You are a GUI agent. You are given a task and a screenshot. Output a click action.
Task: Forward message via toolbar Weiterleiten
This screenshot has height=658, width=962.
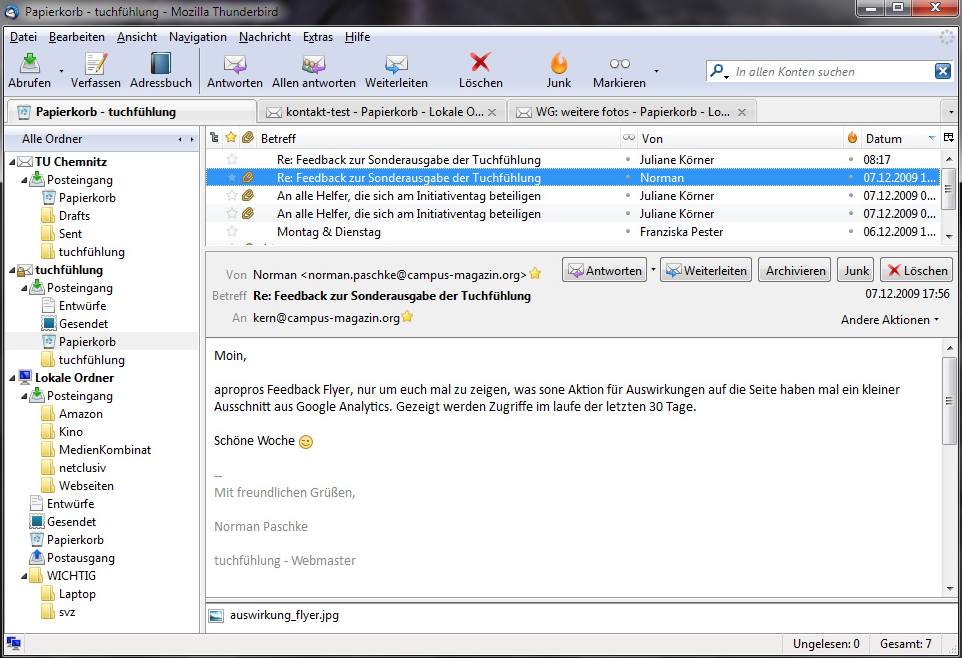[396, 71]
